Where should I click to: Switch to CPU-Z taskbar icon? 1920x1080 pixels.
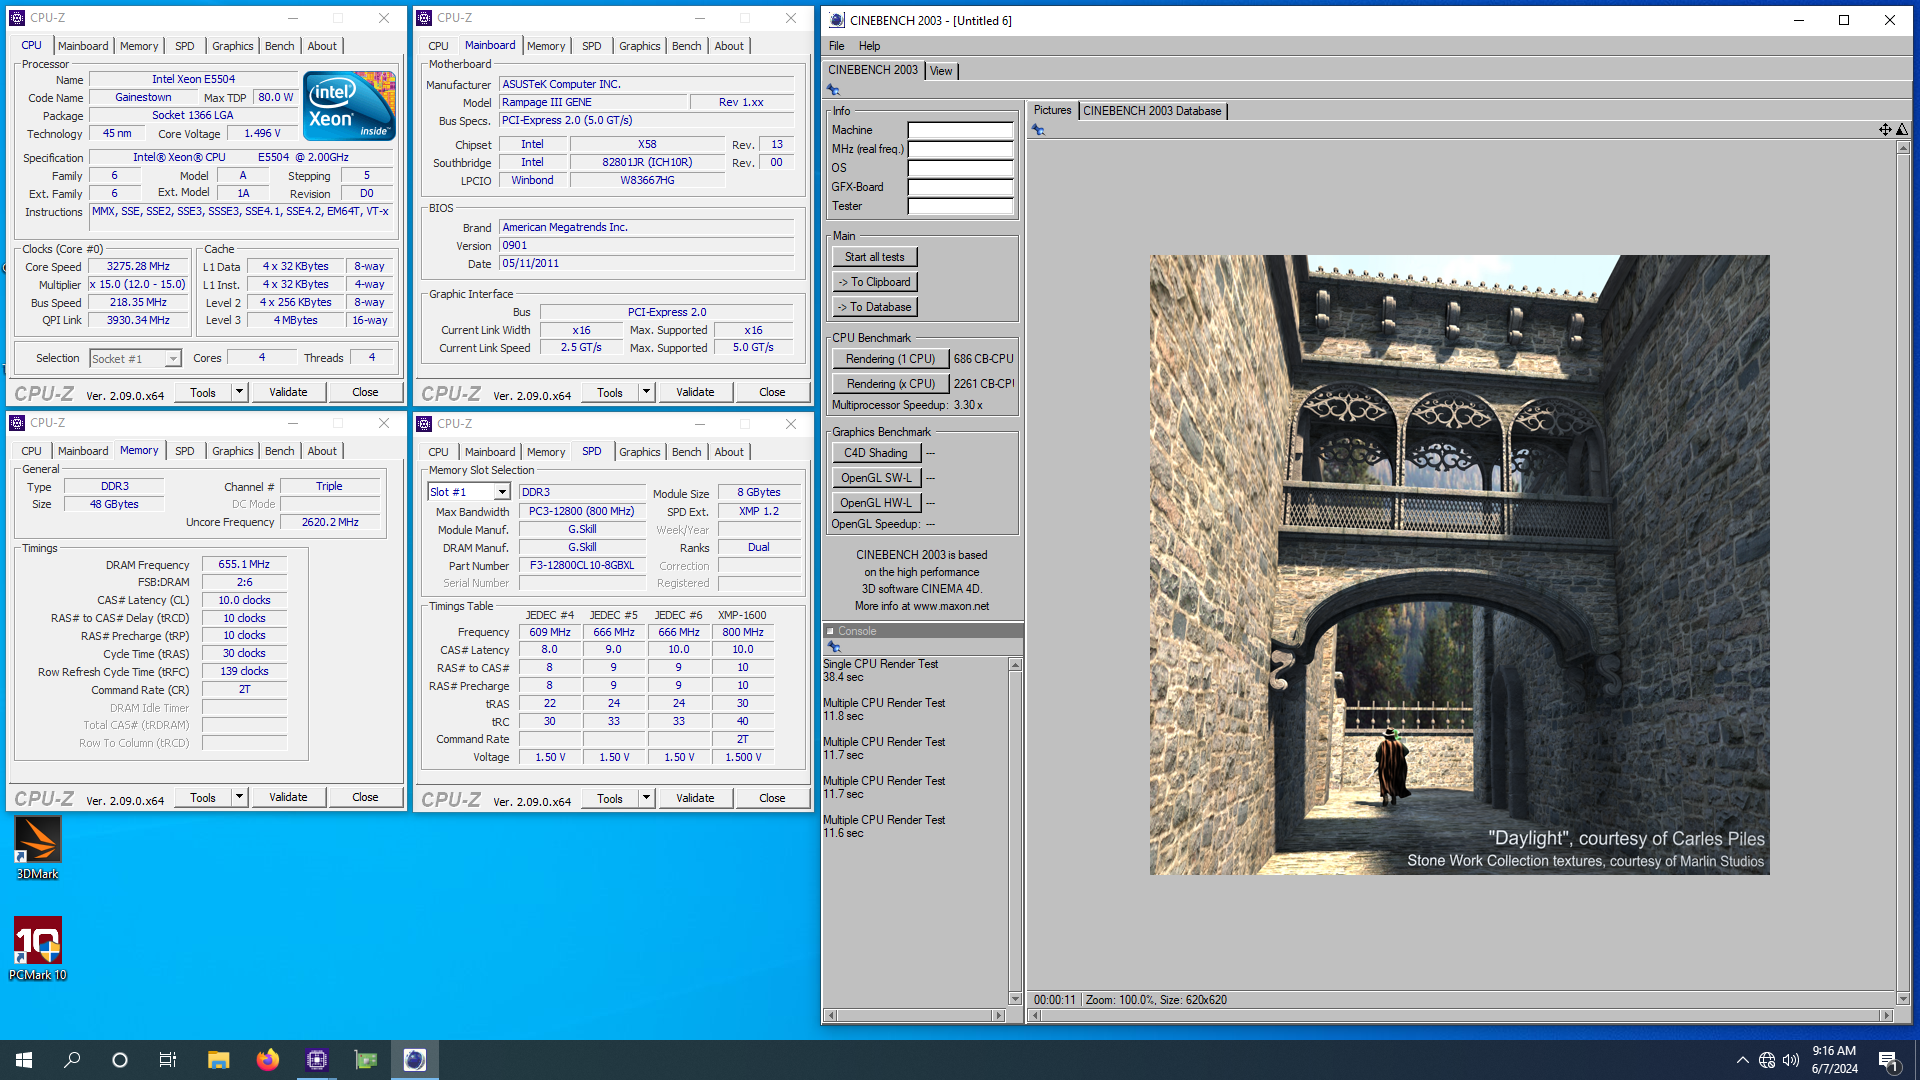click(317, 1060)
